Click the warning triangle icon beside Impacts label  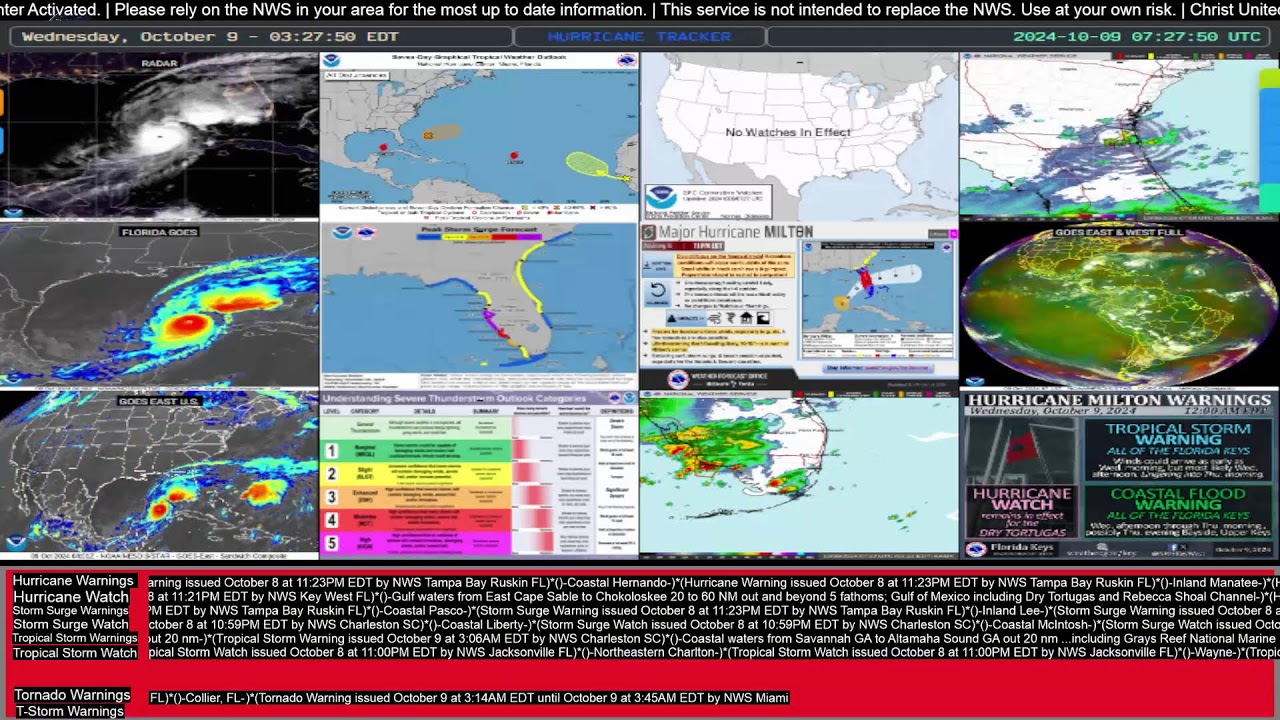tap(672, 318)
